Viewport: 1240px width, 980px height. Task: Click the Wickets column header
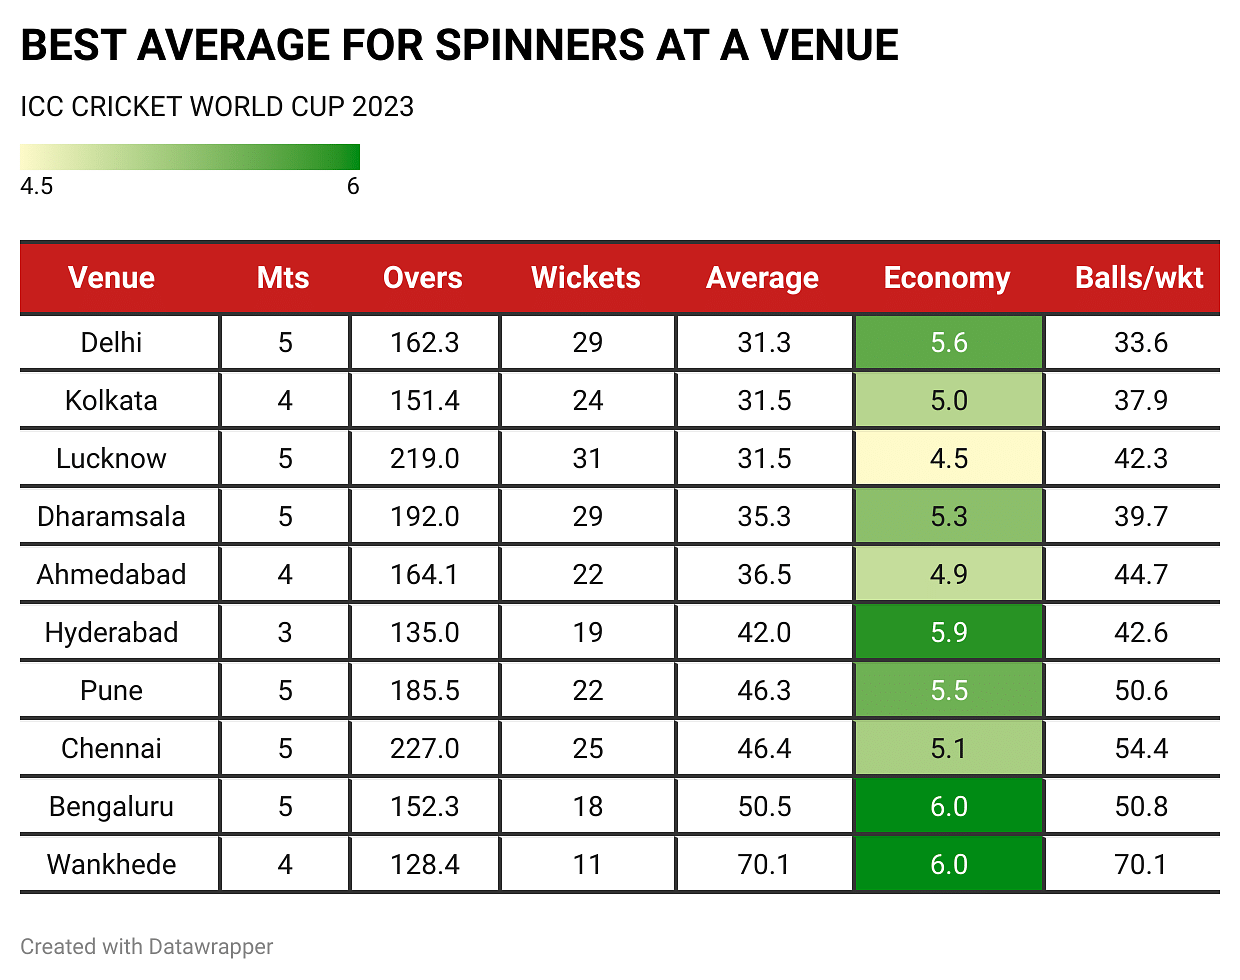click(586, 278)
